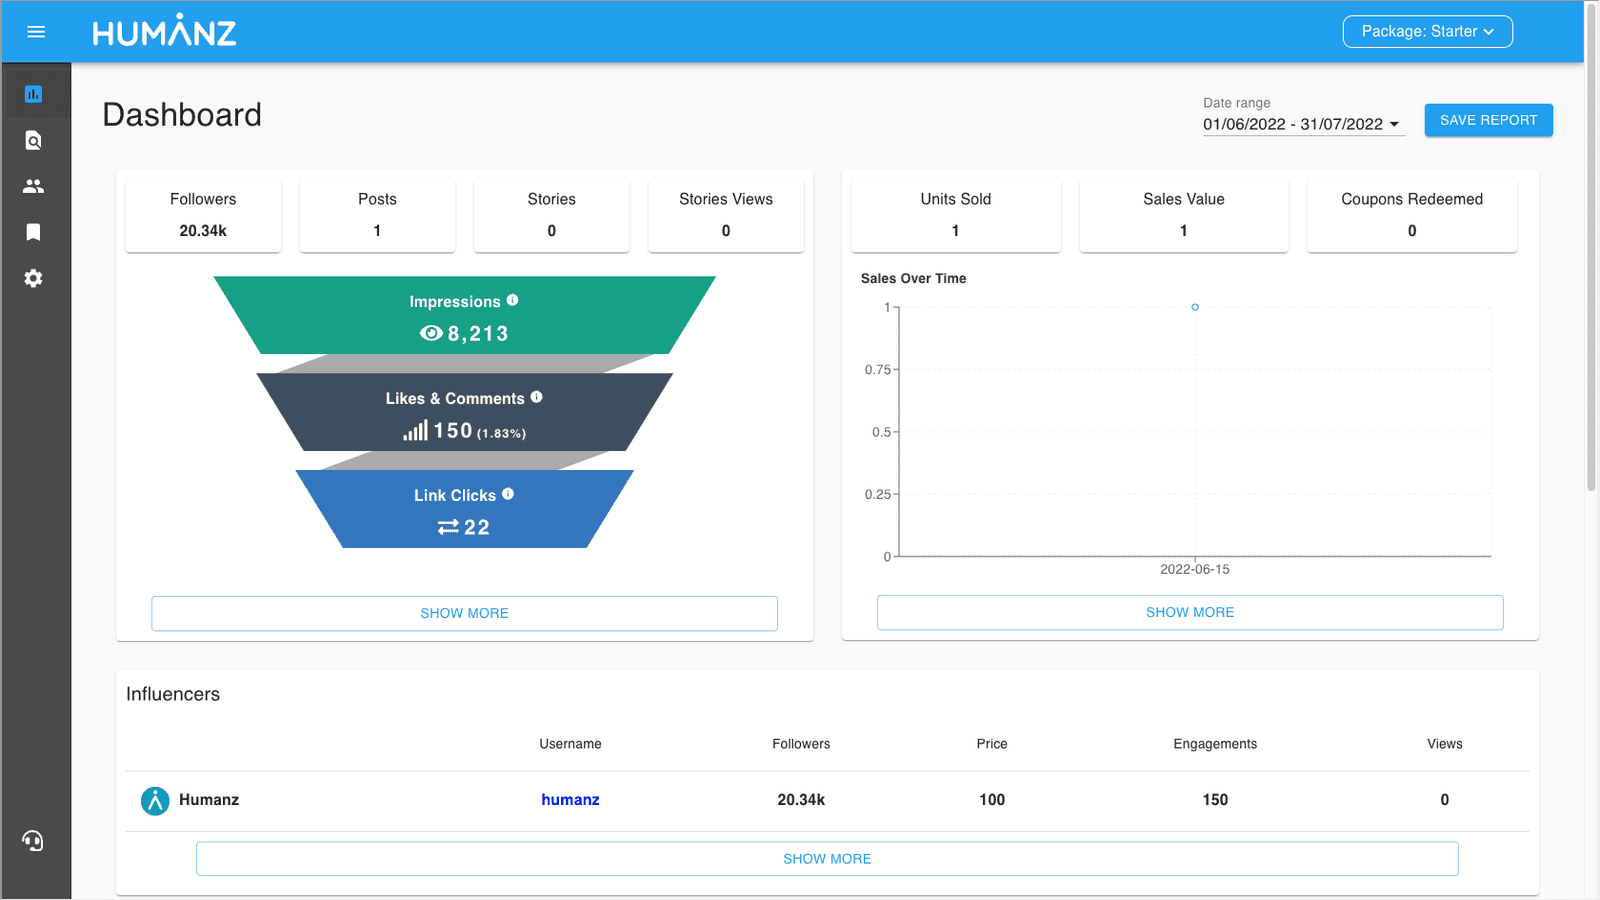Open Settings via the gear icon
Viewport: 1600px width, 900px height.
tap(35, 278)
